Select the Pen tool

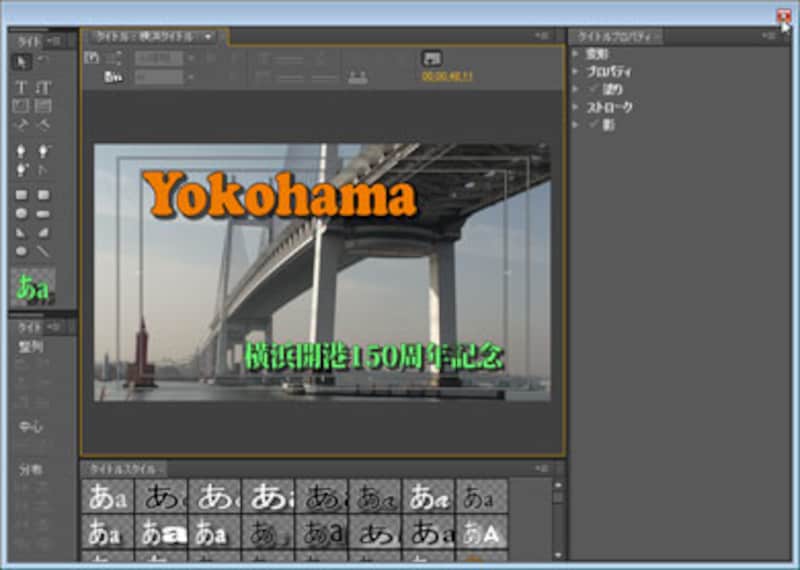pos(21,152)
